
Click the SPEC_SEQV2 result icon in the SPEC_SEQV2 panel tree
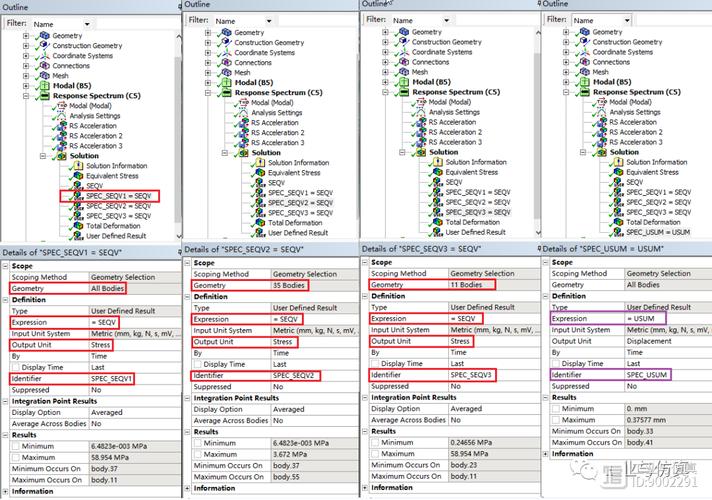260,203
